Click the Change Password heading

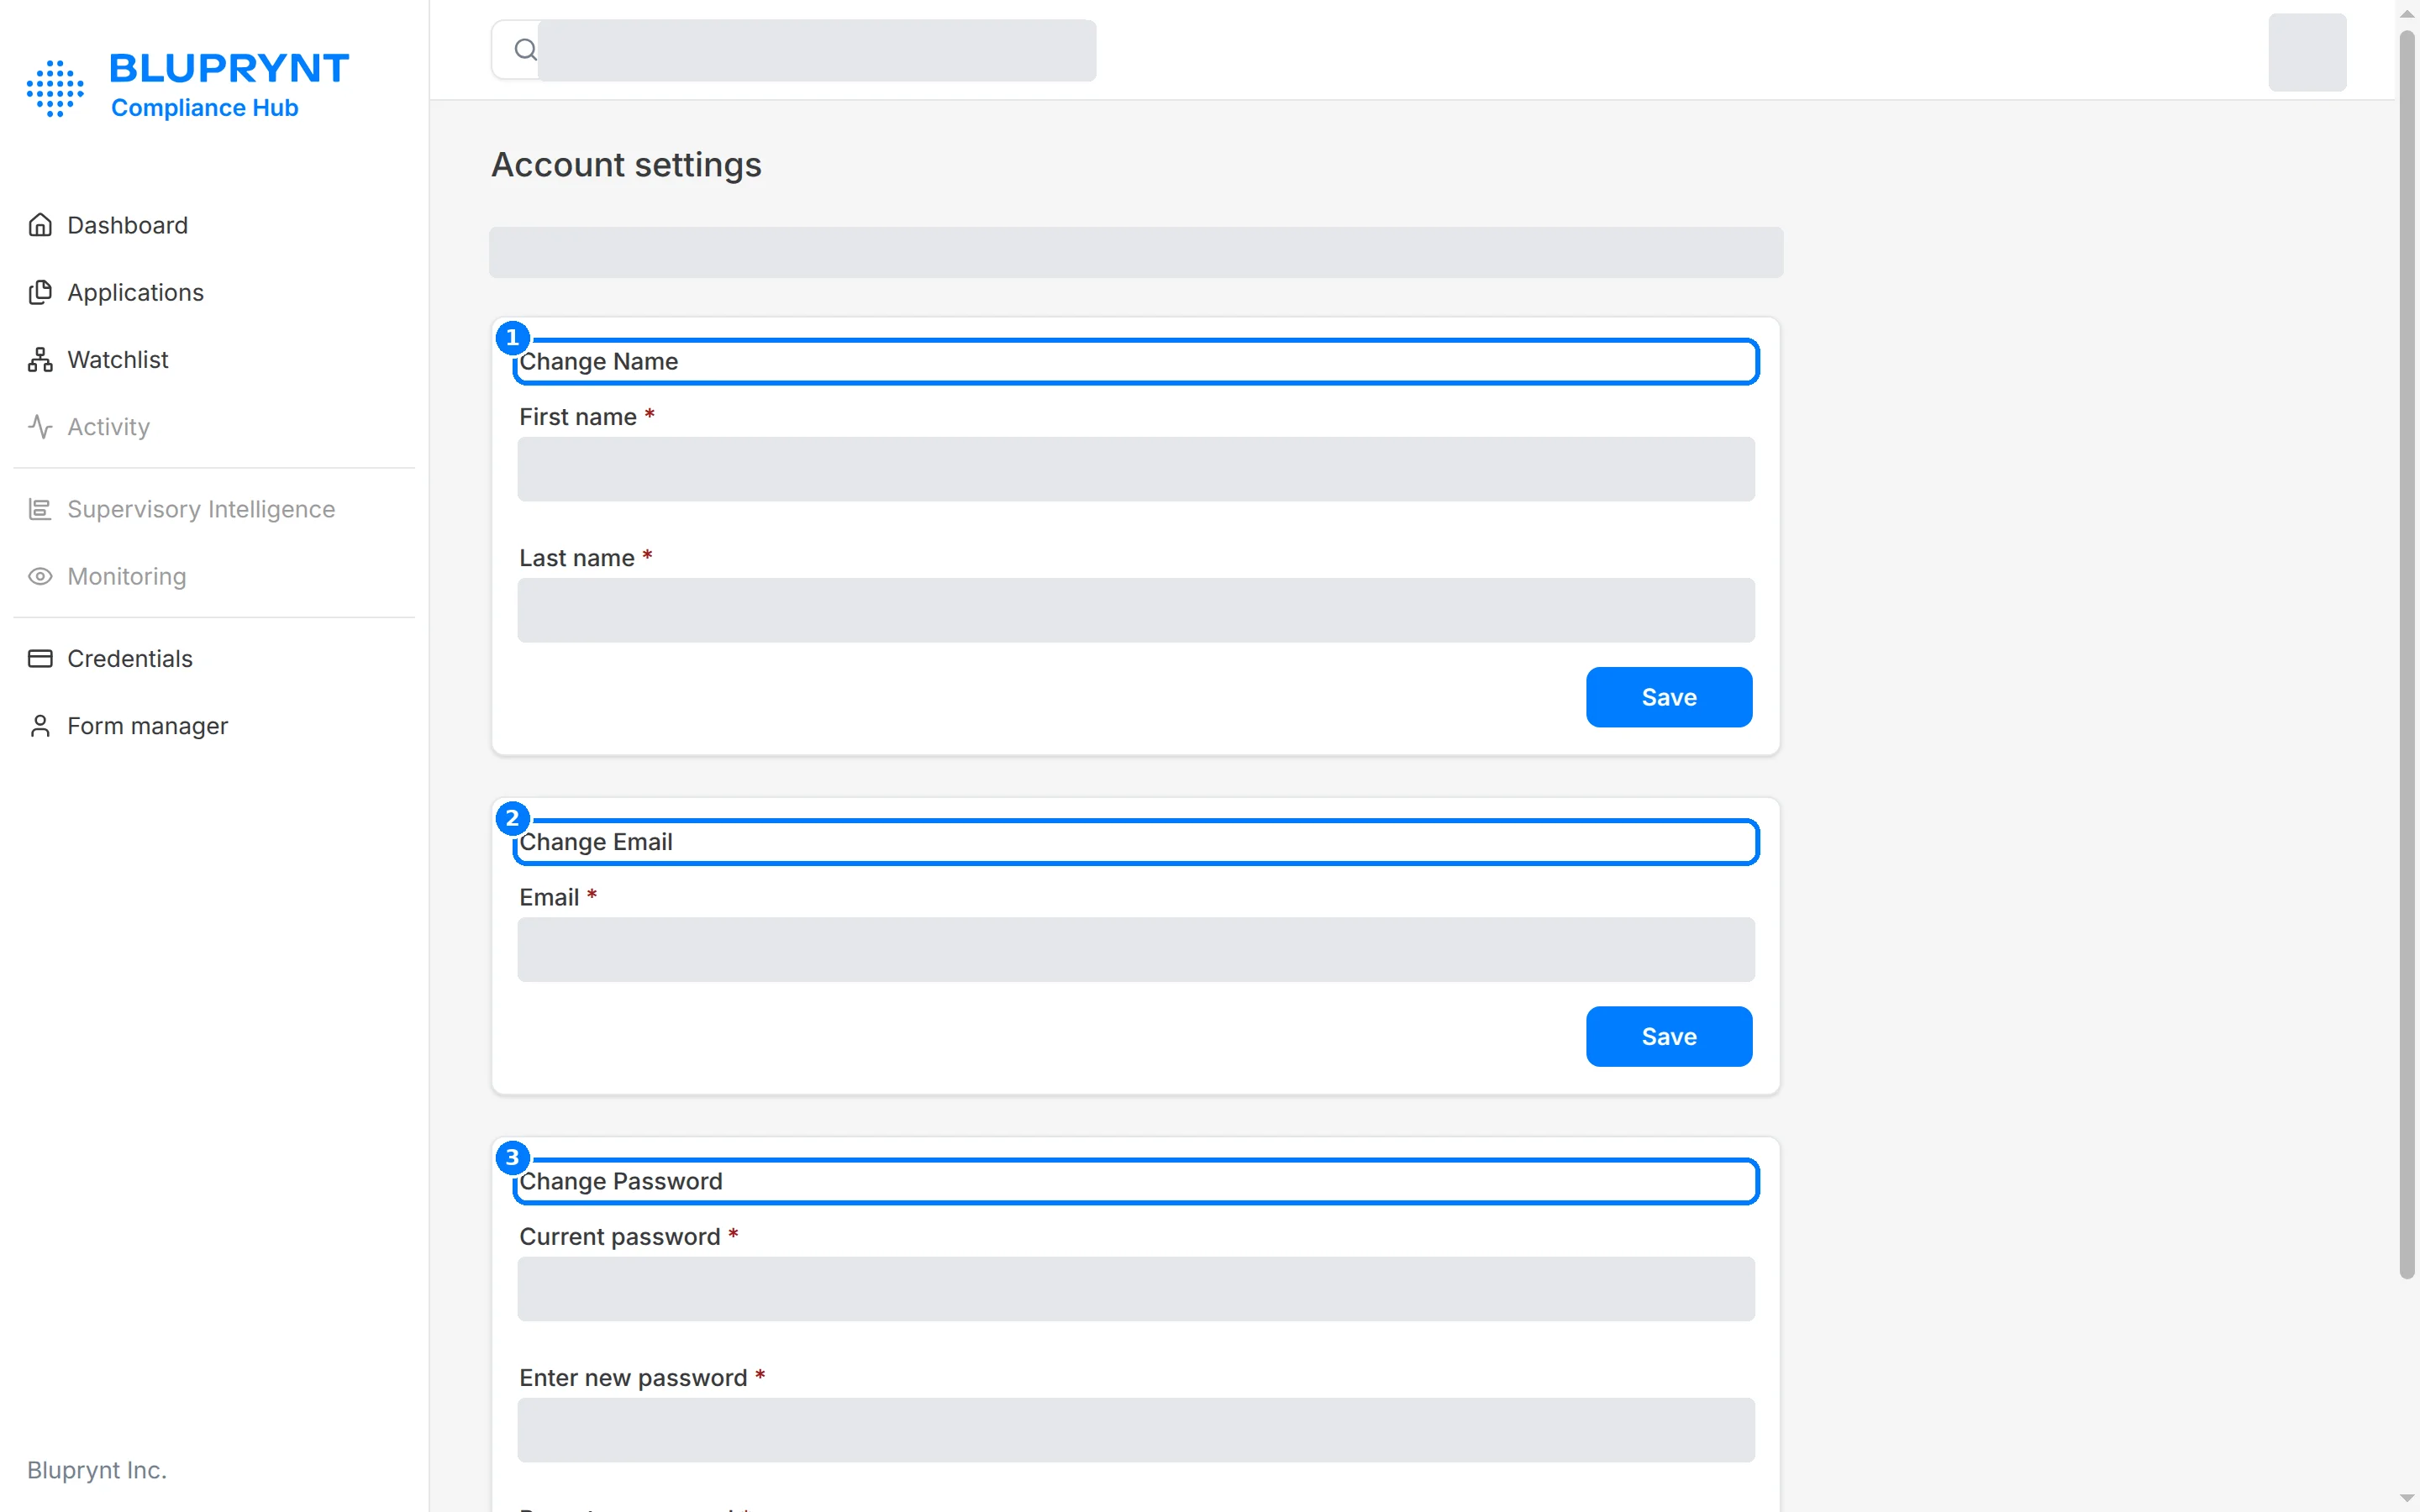(x=621, y=1181)
